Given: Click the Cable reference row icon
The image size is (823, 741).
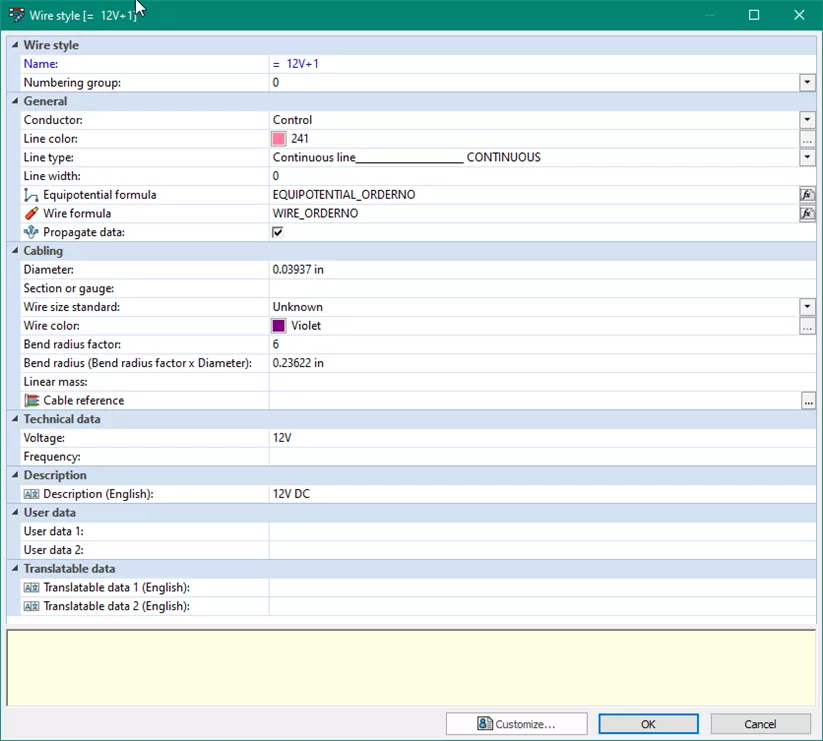Looking at the screenshot, I should click(x=31, y=401).
